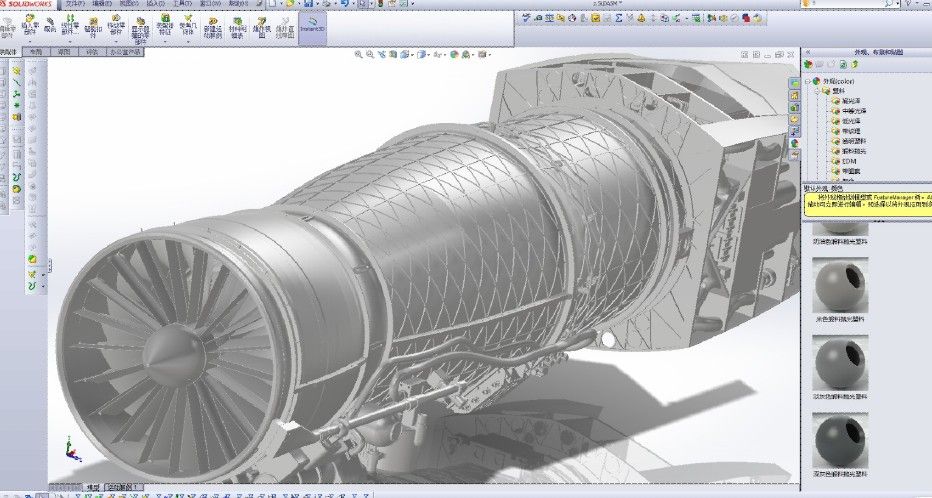Click yellow warning triangle toolbar icon

click(x=641, y=18)
